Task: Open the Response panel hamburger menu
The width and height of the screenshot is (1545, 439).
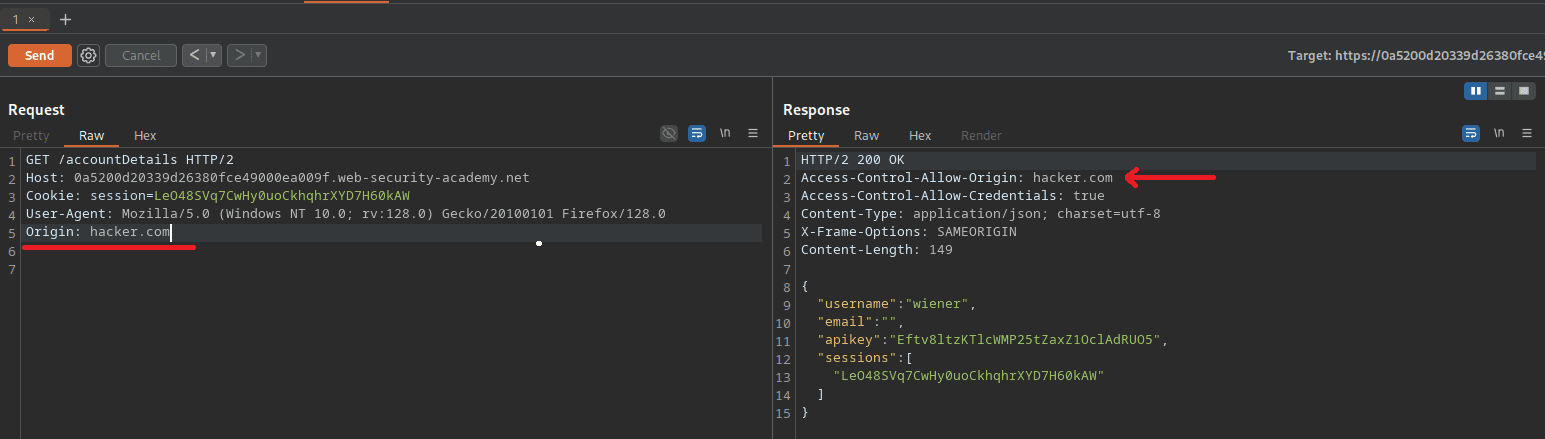Action: pyautogui.click(x=1526, y=133)
